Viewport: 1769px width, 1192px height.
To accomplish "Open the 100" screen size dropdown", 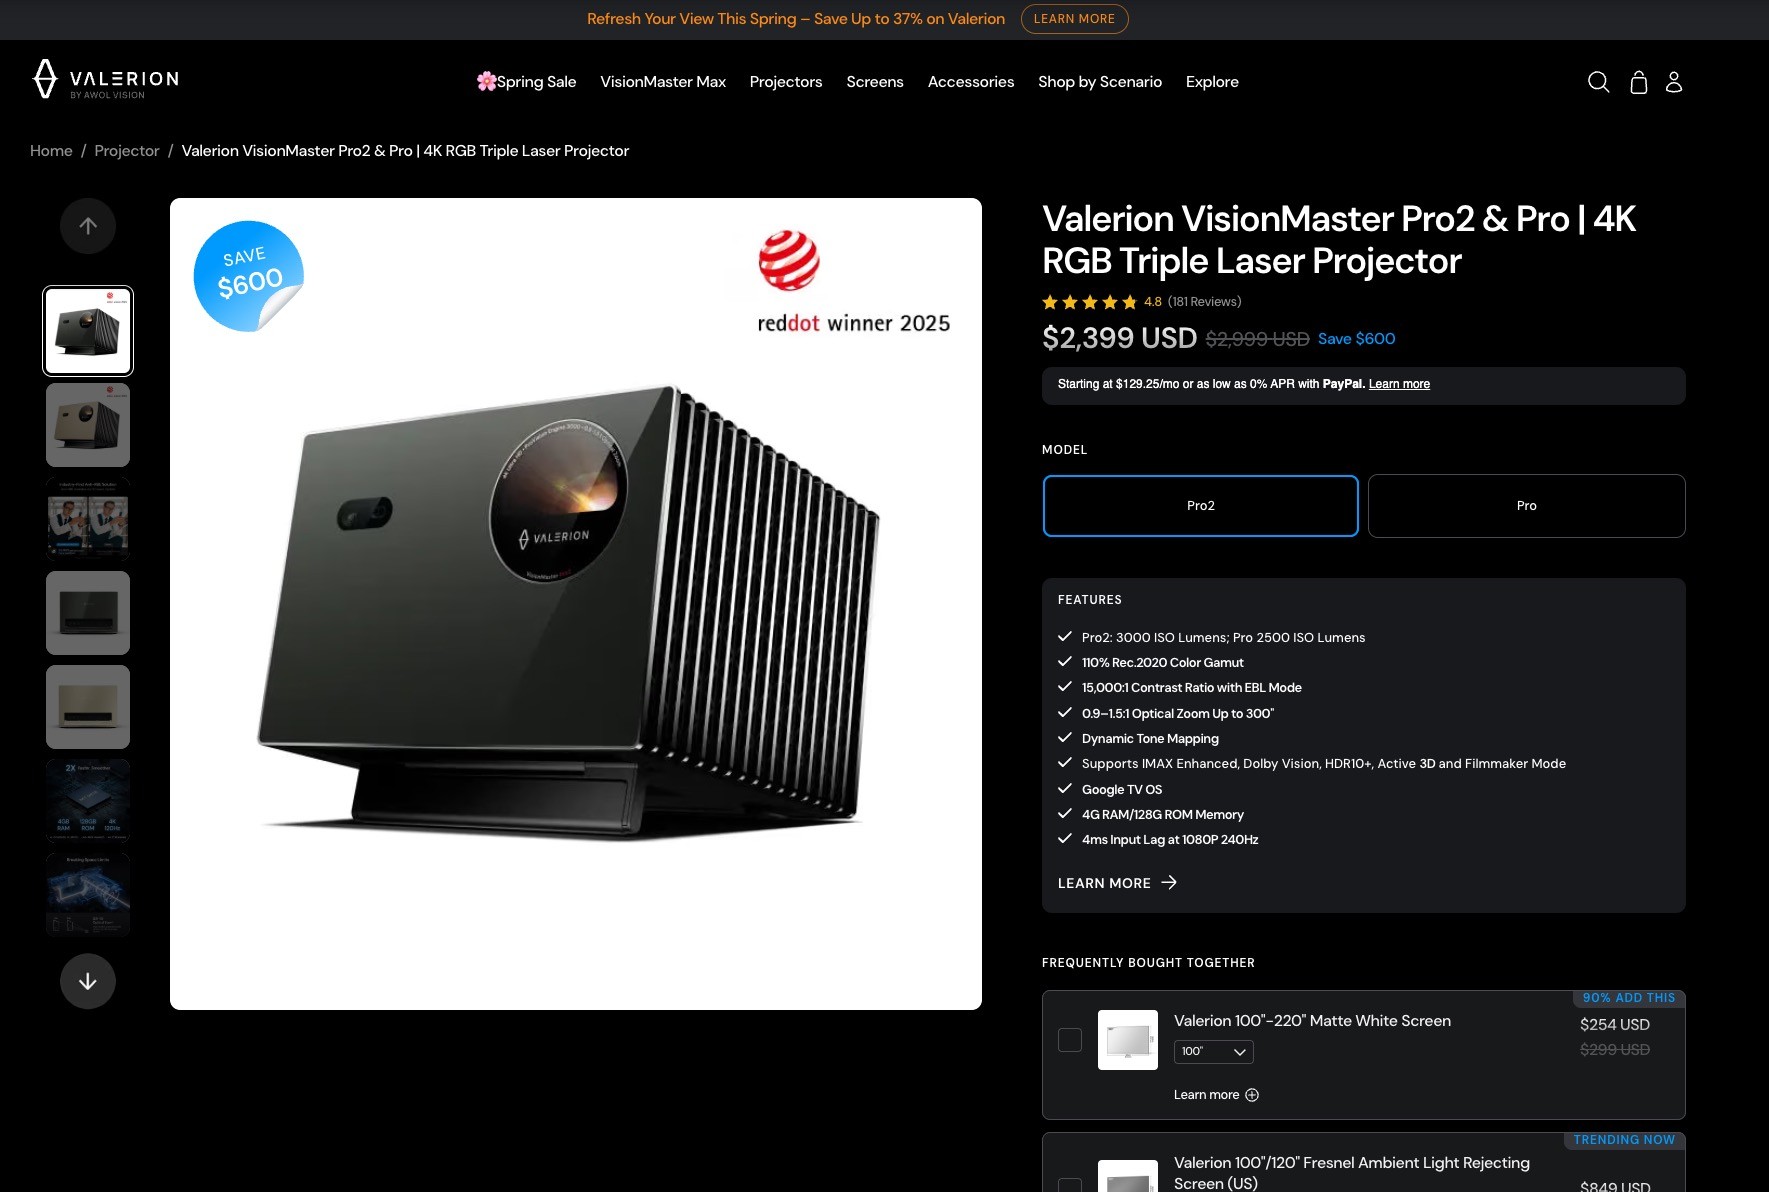I will 1213,1052.
